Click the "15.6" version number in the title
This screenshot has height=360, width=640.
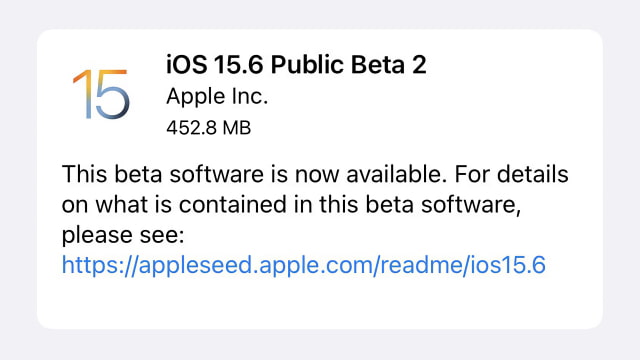[238, 65]
